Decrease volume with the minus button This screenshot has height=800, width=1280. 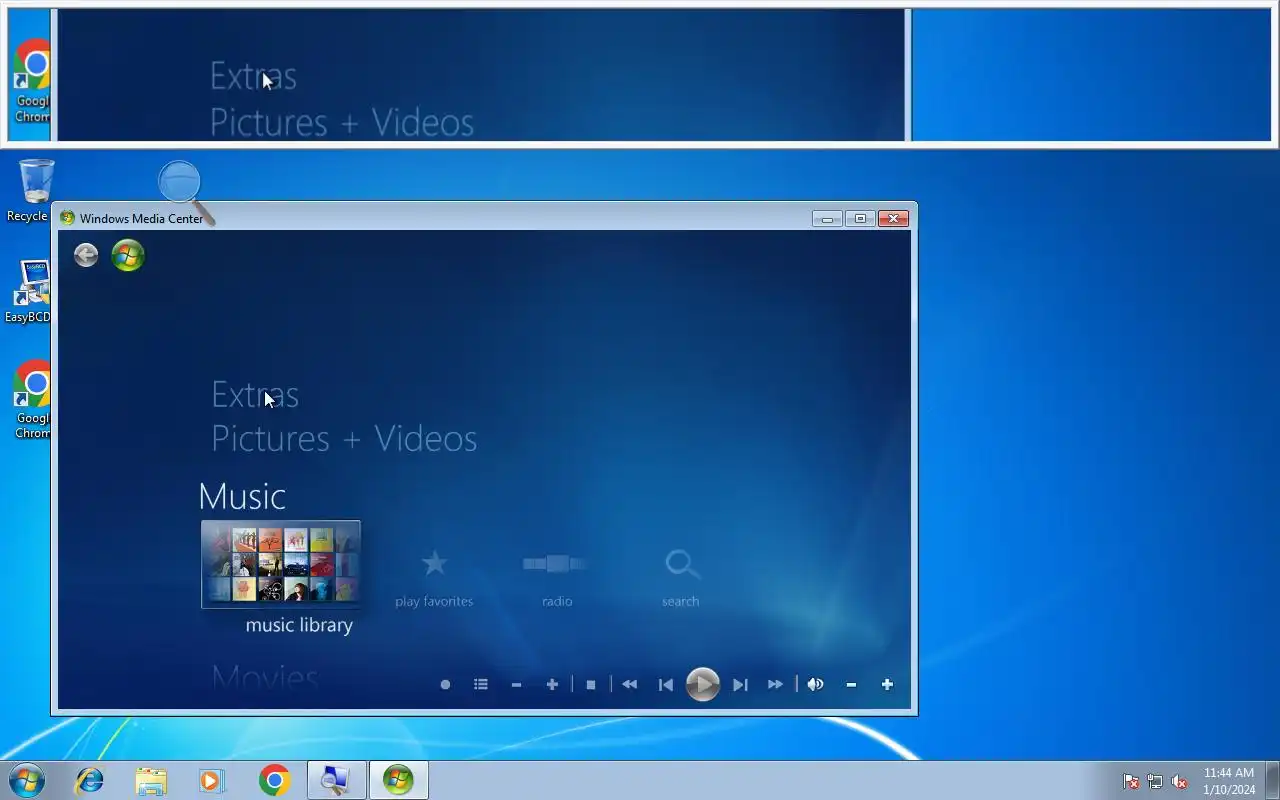851,685
